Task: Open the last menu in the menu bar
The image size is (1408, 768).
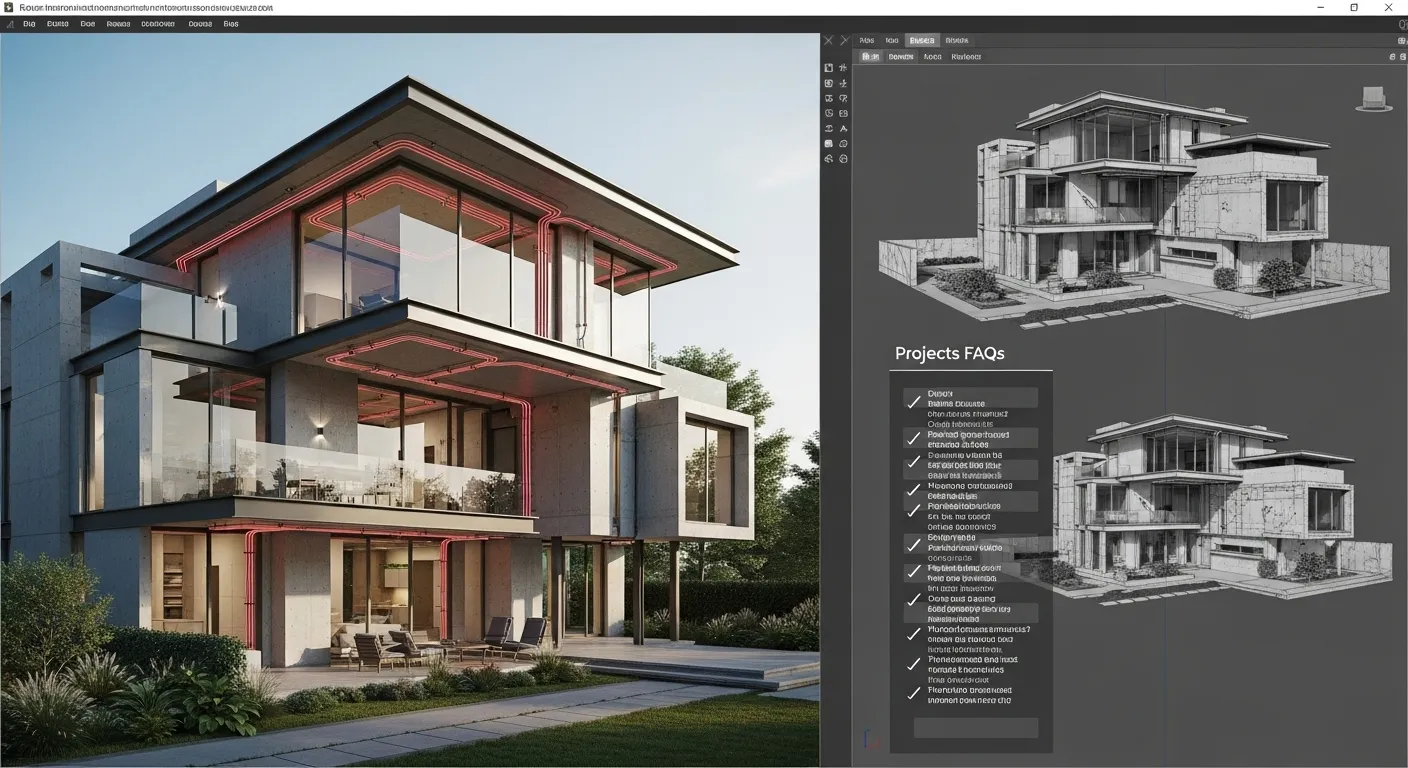Action: (231, 24)
